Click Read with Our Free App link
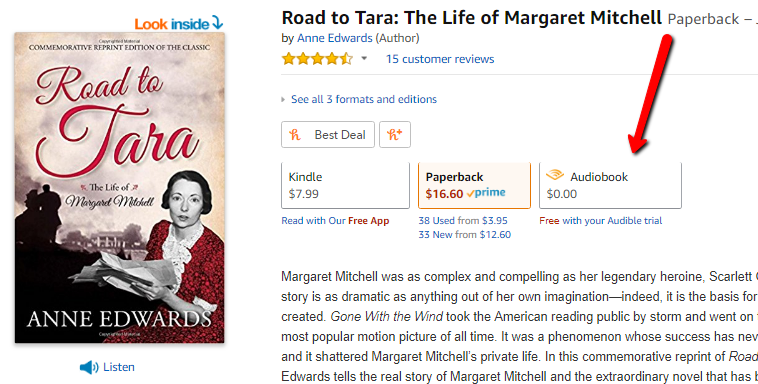The width and height of the screenshot is (758, 384). click(335, 221)
